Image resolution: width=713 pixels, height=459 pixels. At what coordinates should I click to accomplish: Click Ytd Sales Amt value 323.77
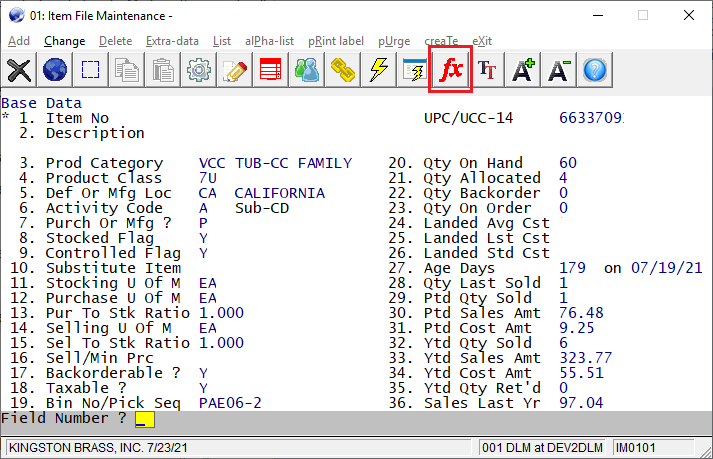(586, 358)
